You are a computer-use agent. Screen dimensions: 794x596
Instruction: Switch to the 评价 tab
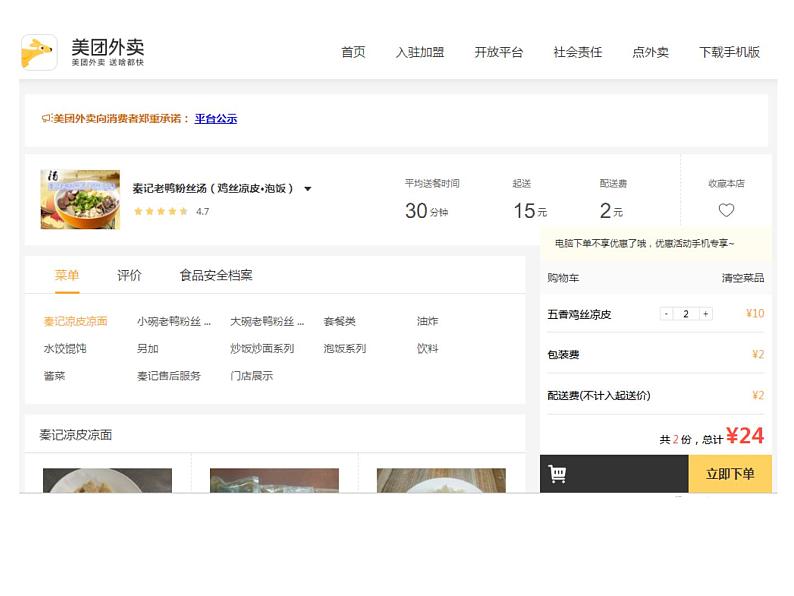129,275
